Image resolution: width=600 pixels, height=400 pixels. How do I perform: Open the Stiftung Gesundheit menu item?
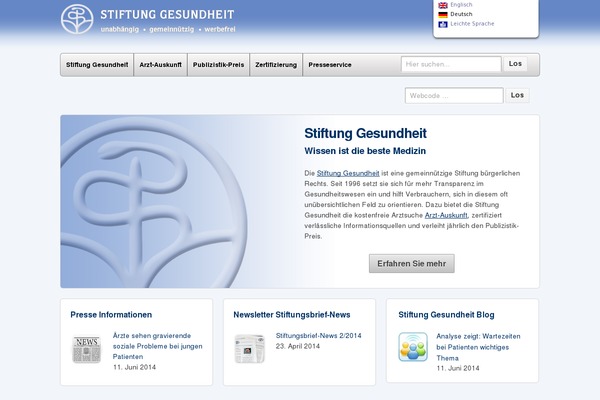tap(97, 65)
